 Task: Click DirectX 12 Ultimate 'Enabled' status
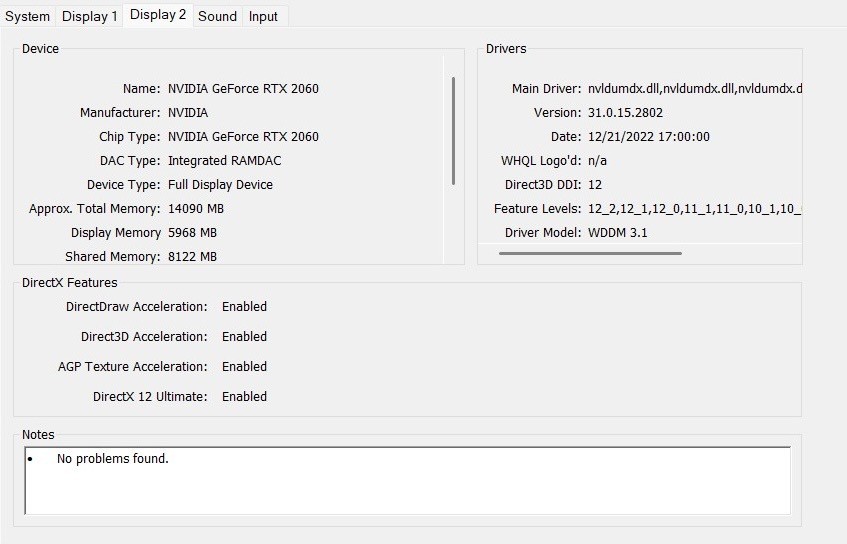[244, 397]
